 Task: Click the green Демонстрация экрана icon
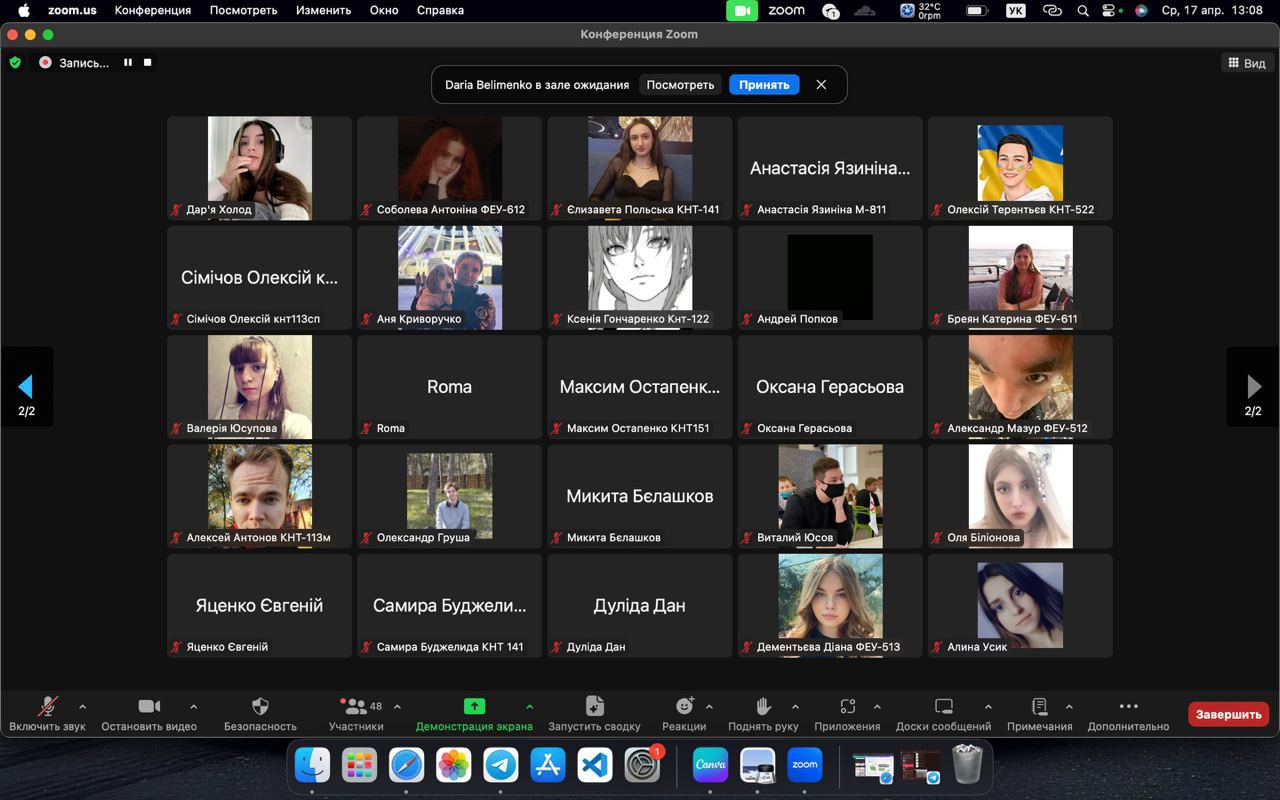click(x=474, y=706)
